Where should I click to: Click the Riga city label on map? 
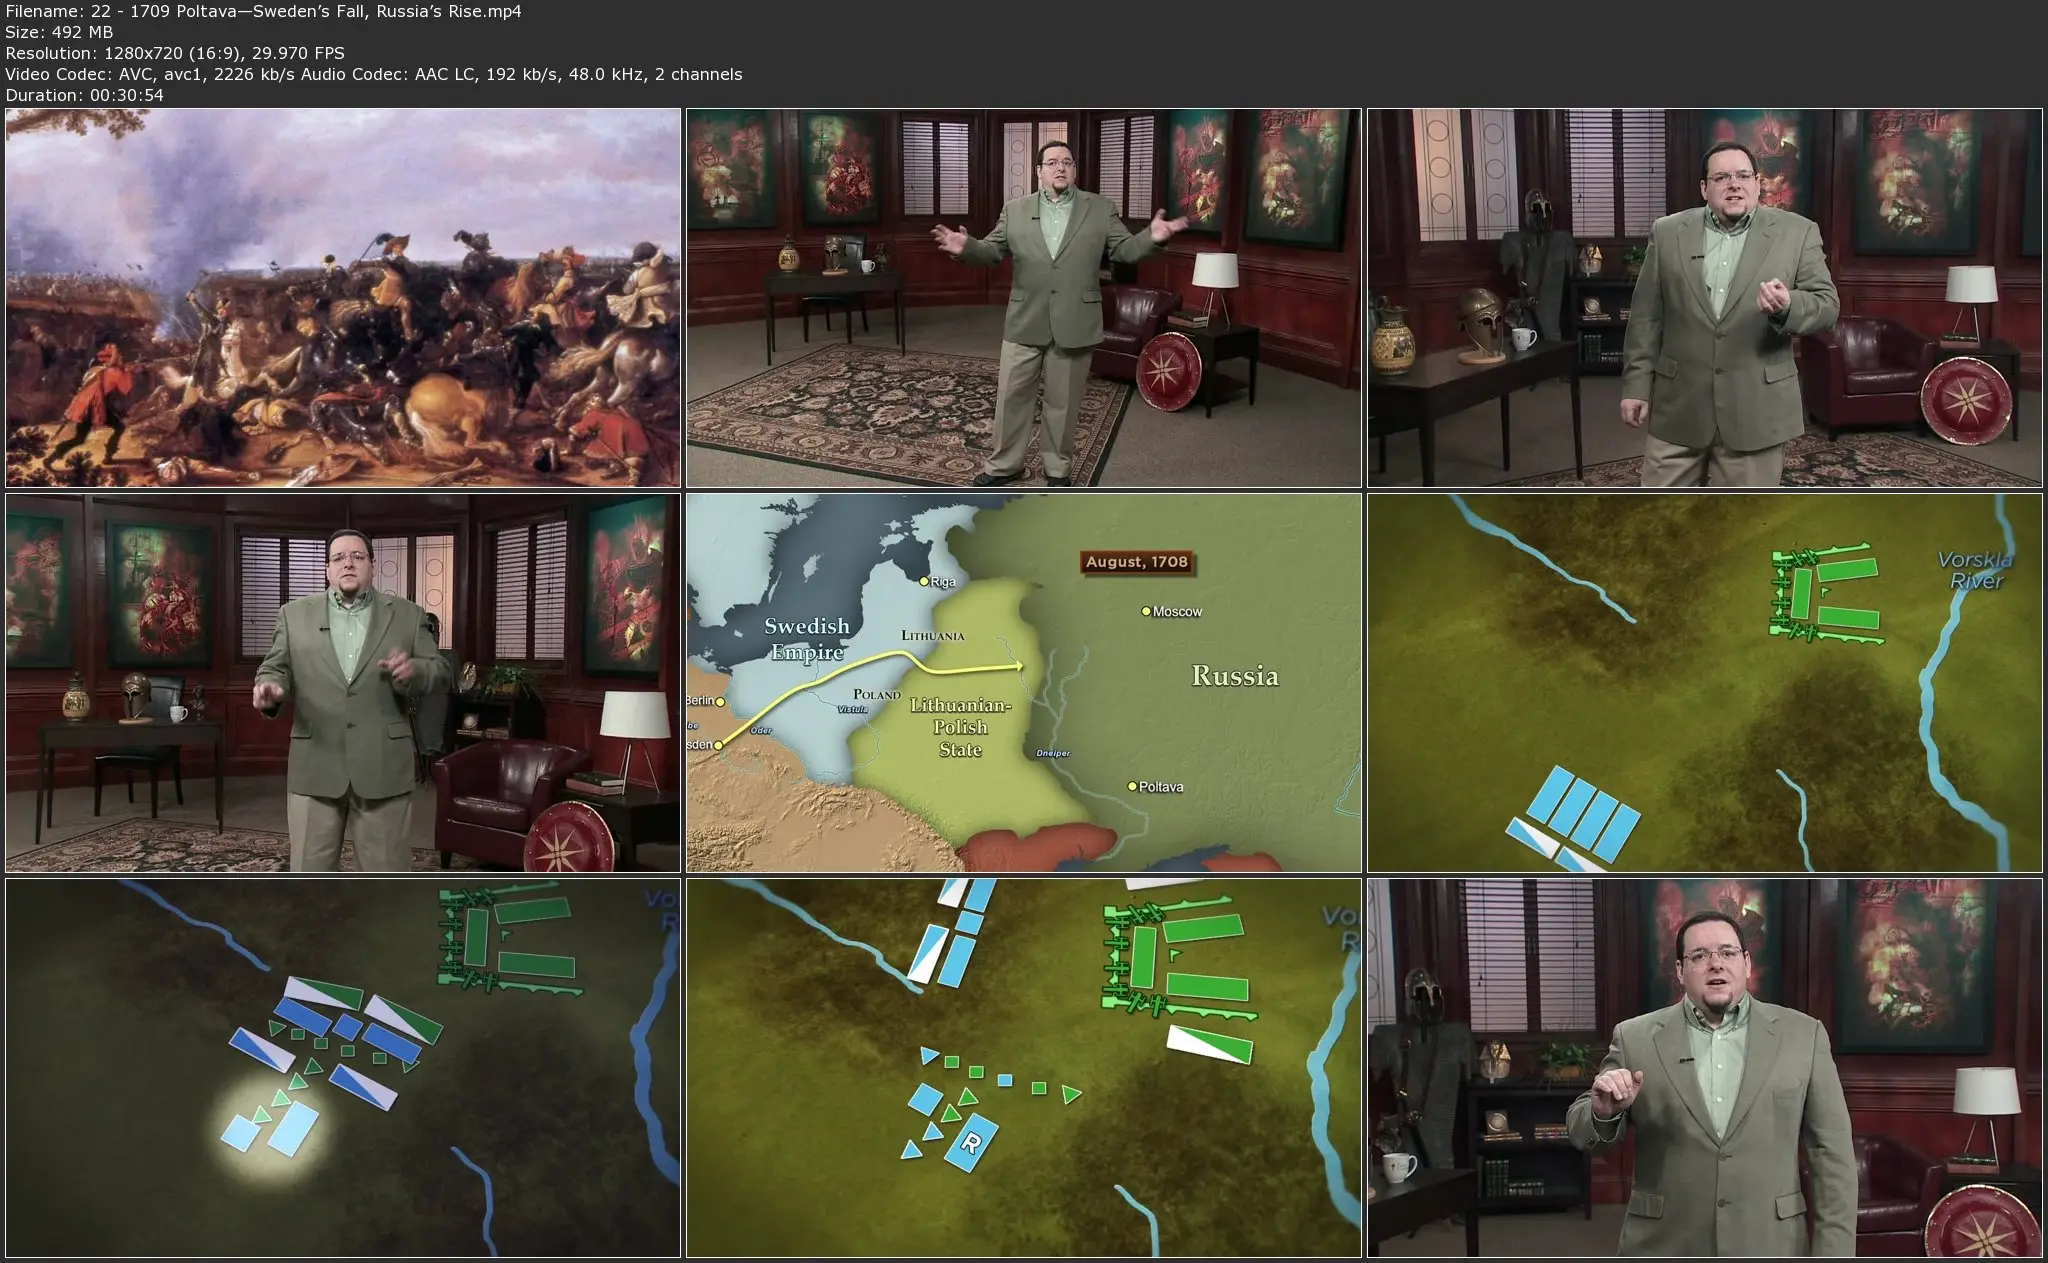click(943, 581)
